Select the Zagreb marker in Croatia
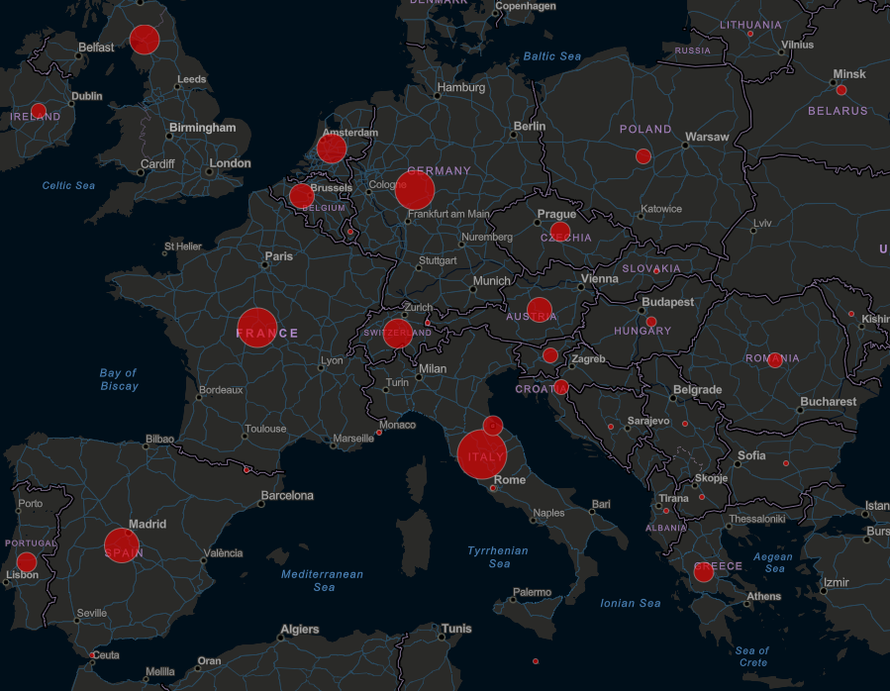Viewport: 890px width, 691px height. coord(550,354)
